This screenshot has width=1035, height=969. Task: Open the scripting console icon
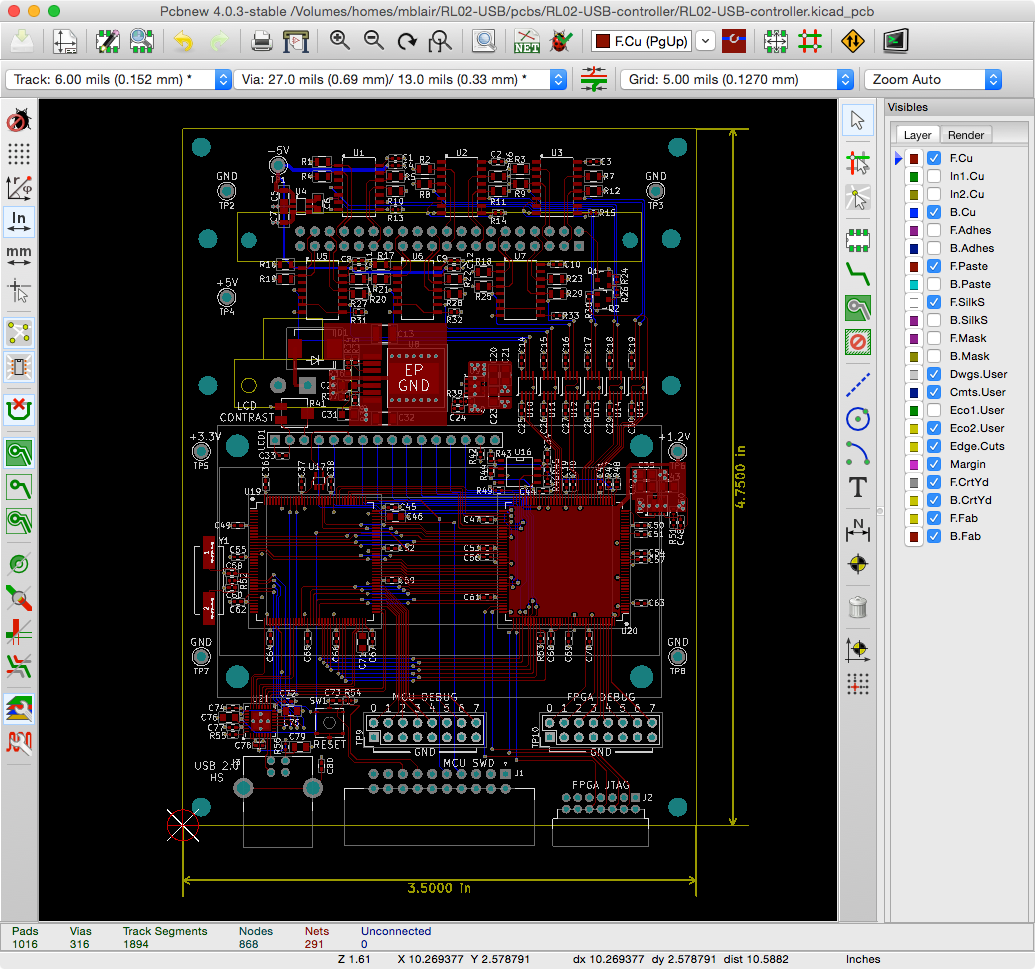(x=896, y=41)
